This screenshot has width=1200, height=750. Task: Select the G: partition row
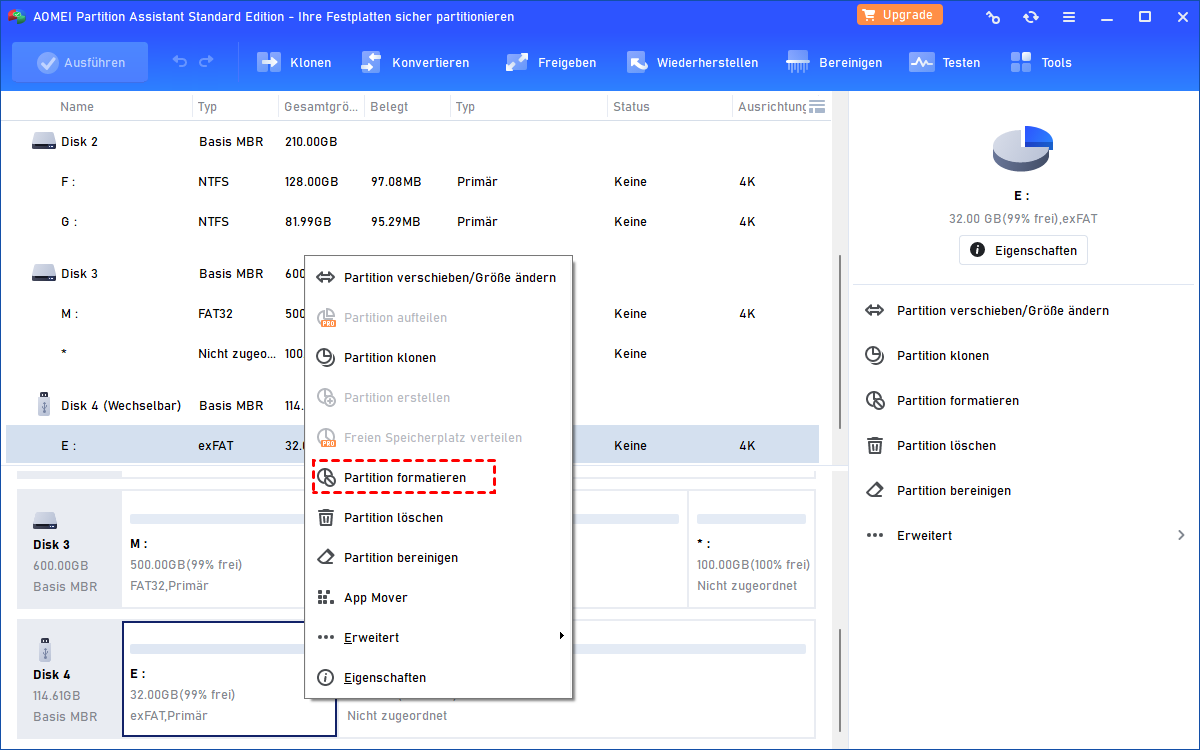point(412,222)
